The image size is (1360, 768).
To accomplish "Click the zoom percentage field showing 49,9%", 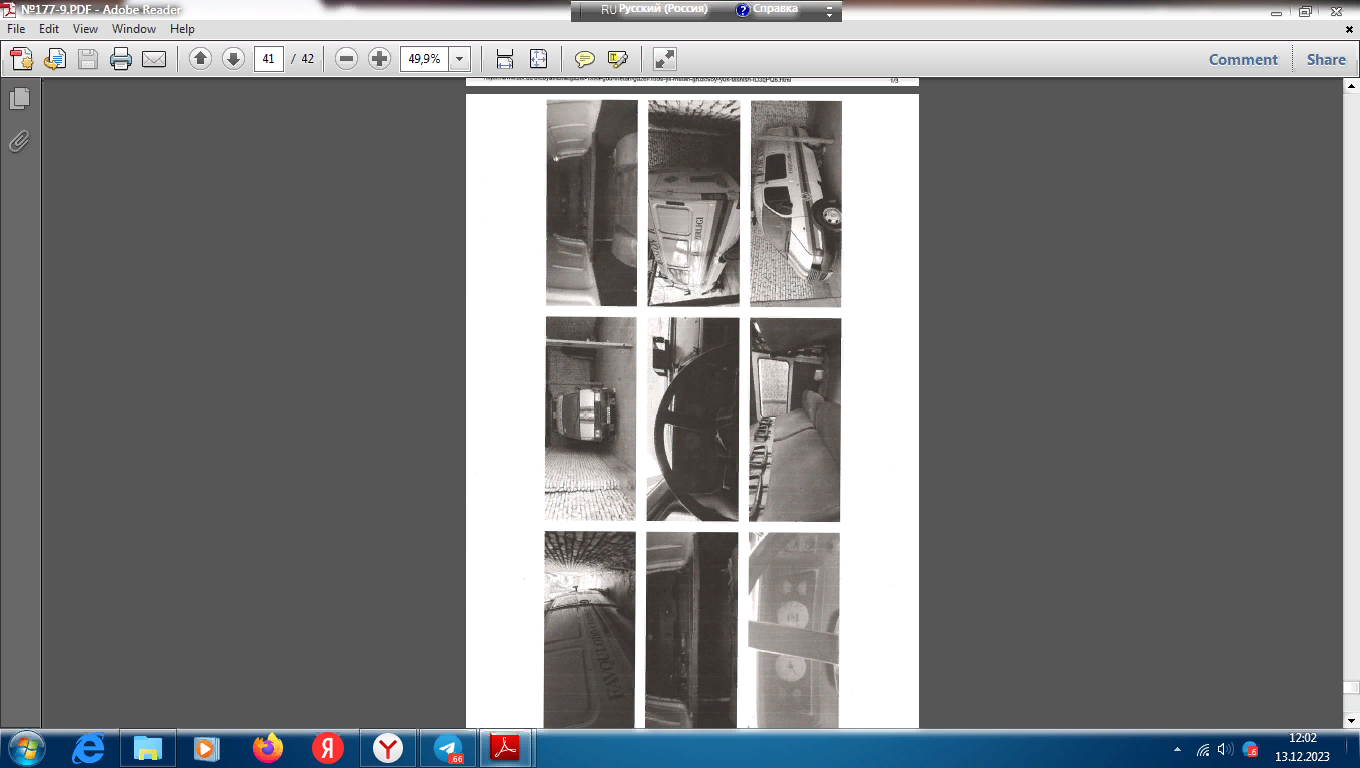I will [425, 59].
